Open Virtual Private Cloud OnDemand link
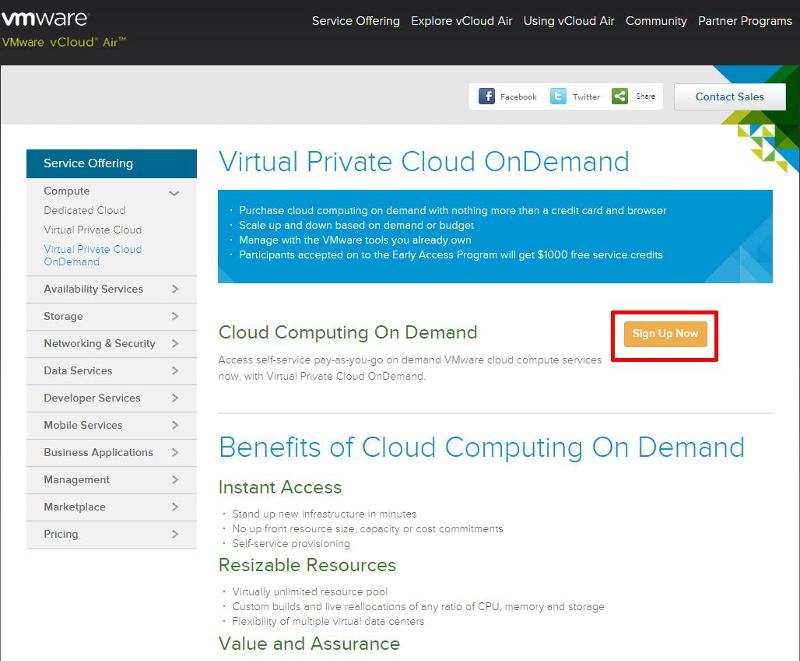The image size is (800, 661). coord(92,256)
